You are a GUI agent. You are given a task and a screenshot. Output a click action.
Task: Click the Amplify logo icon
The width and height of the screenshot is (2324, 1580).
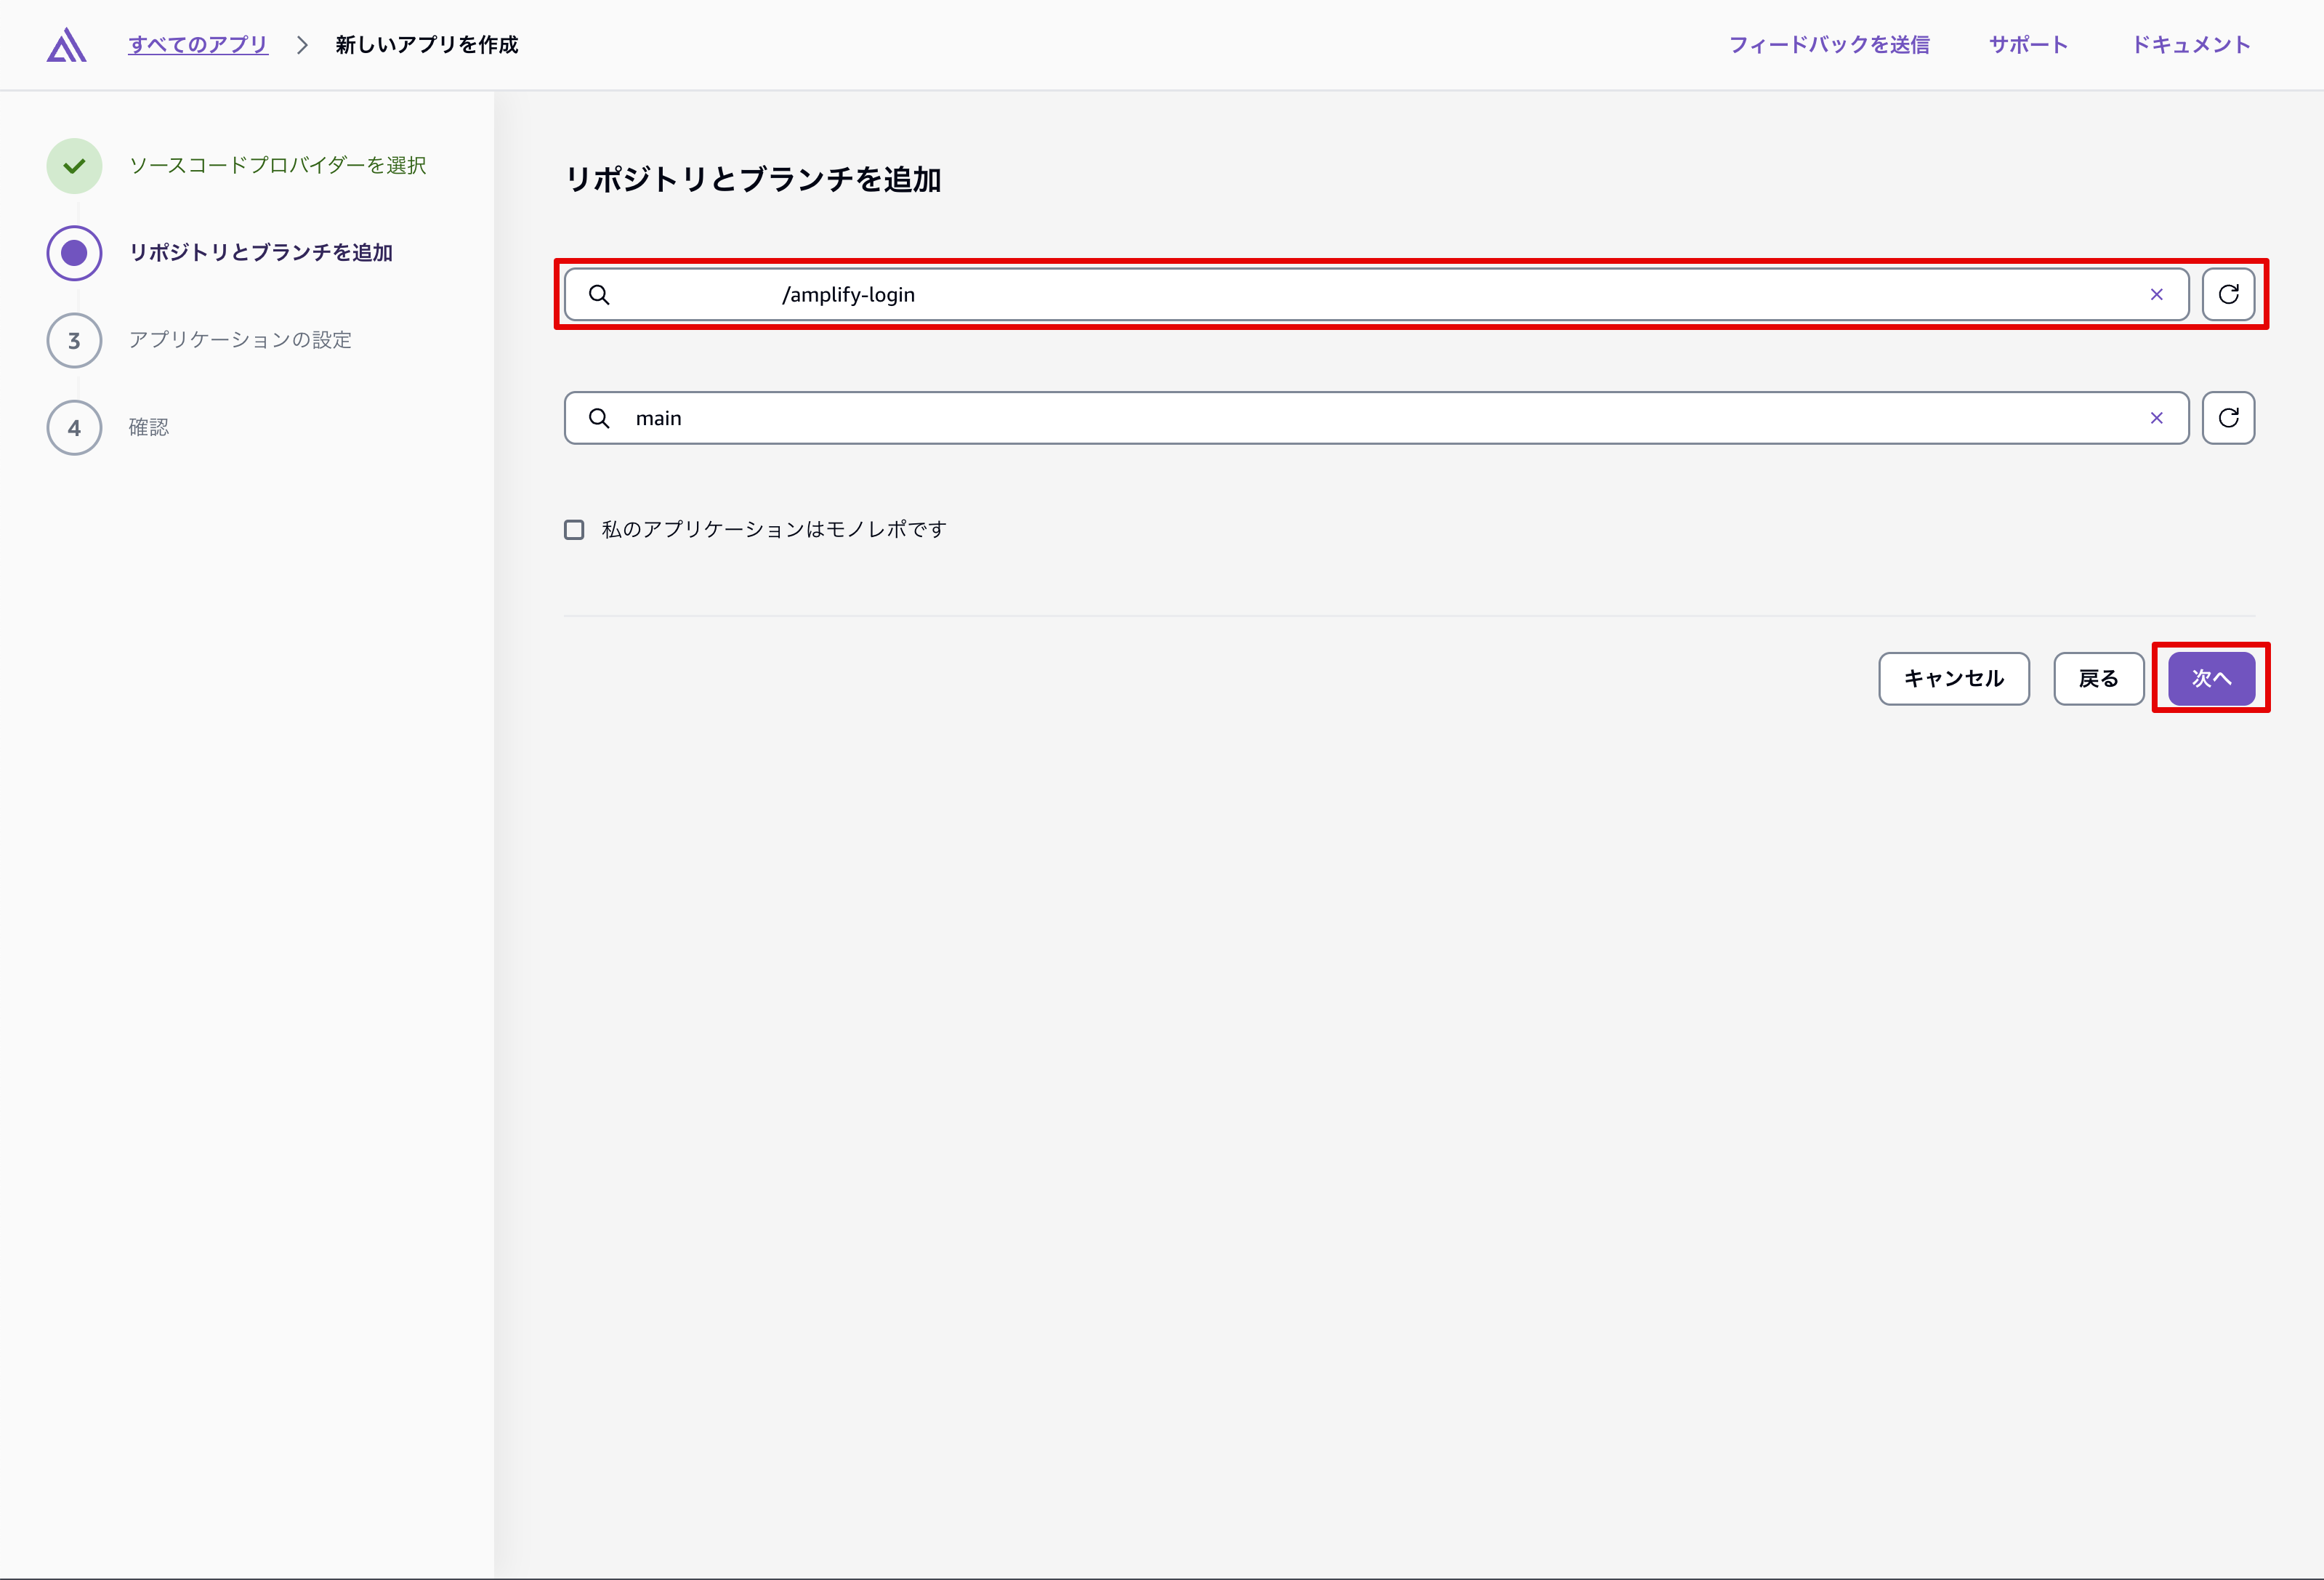tap(66, 45)
